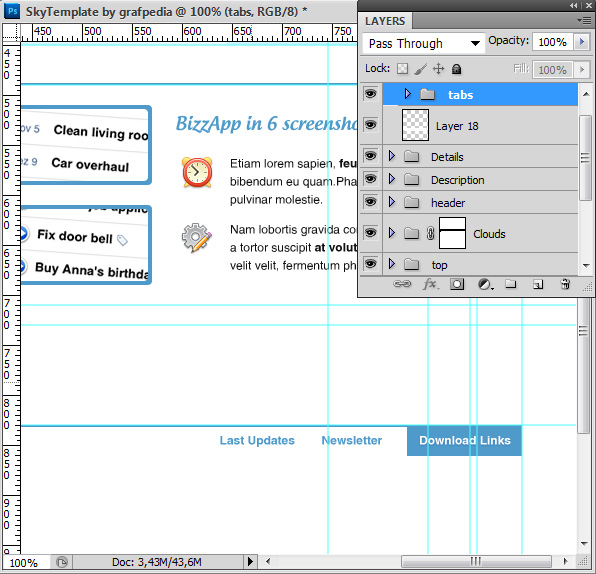Click Lock image pixels brush icon

420,69
